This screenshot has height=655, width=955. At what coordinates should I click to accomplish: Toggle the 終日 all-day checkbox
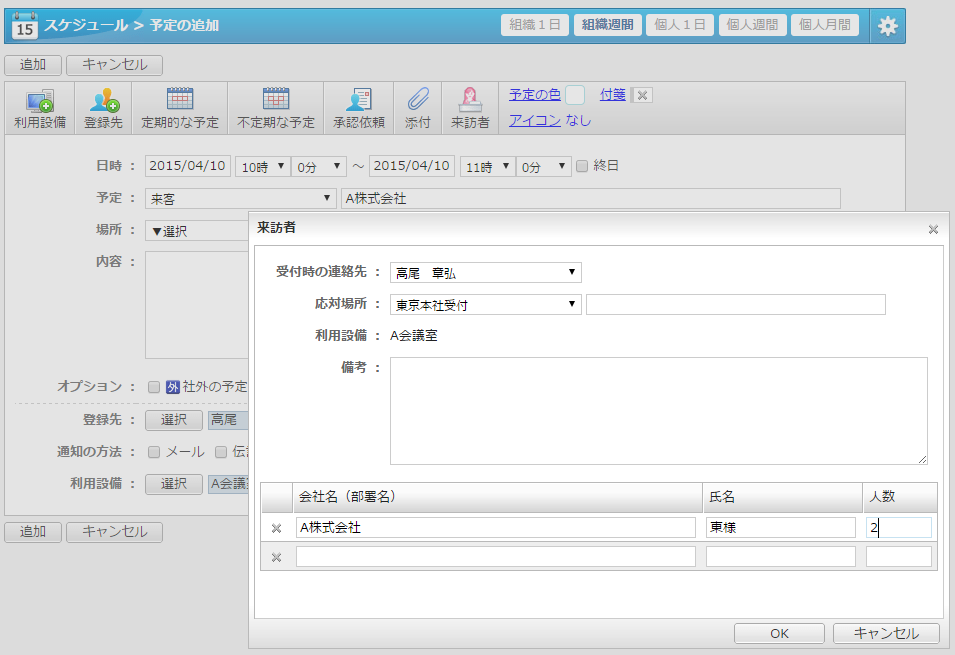pyautogui.click(x=582, y=166)
